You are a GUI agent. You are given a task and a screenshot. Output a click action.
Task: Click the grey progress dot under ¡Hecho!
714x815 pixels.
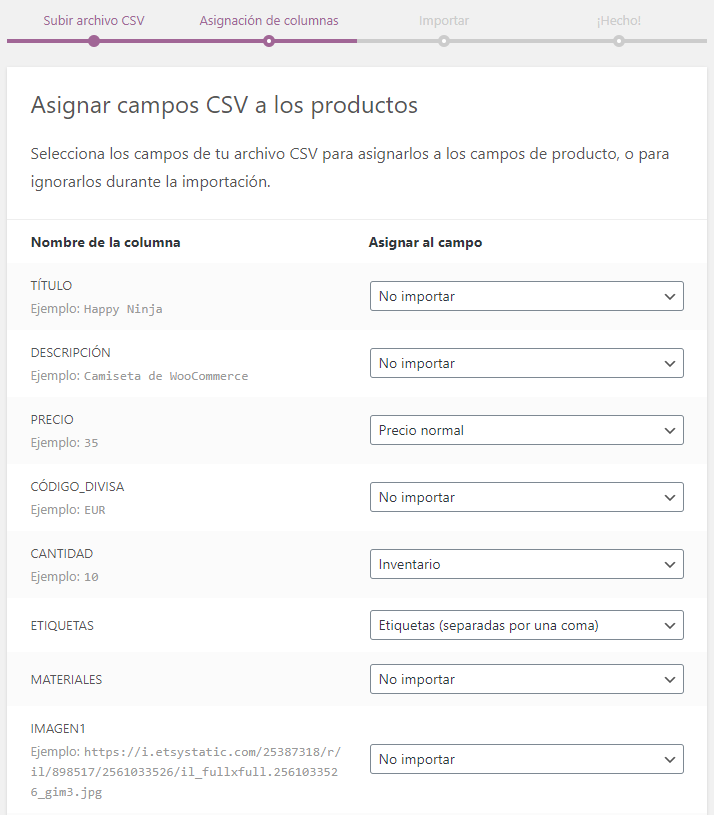(x=619, y=41)
